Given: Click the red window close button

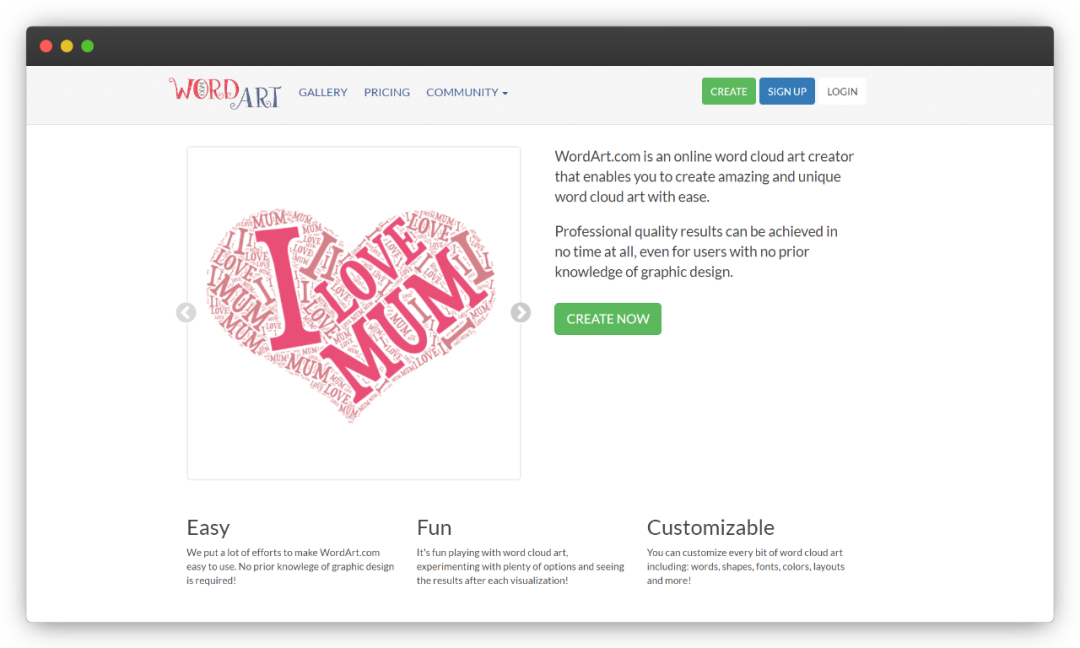Looking at the screenshot, I should click(46, 46).
